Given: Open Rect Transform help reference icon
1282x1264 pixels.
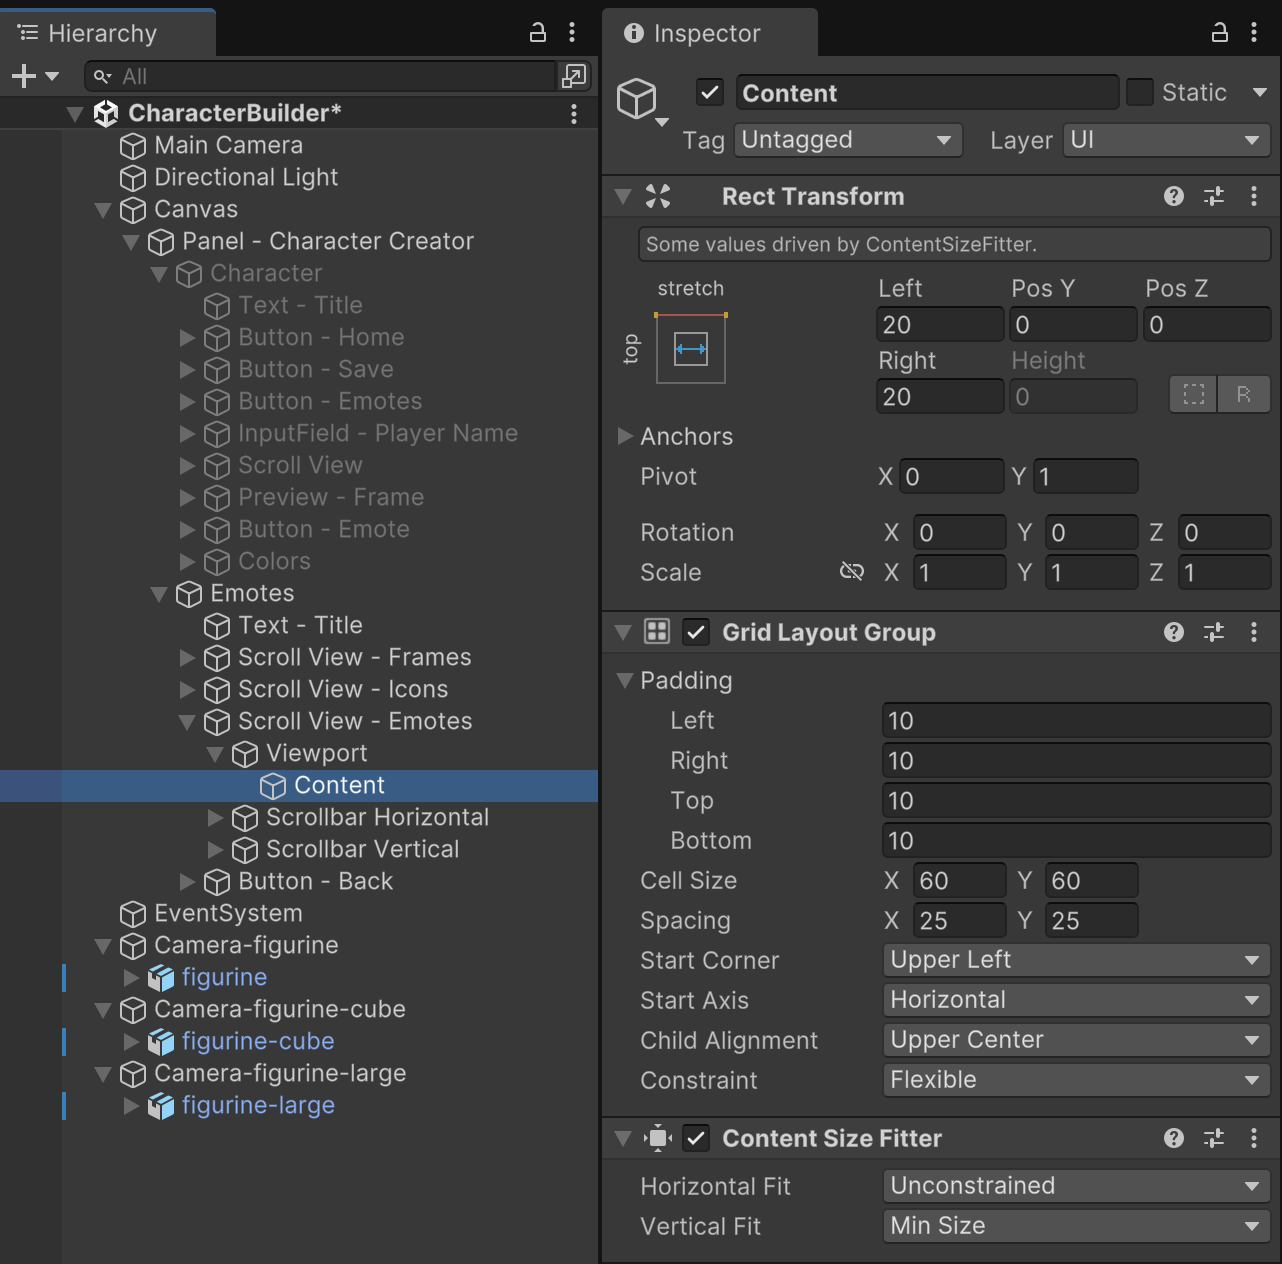Looking at the screenshot, I should click(1174, 196).
